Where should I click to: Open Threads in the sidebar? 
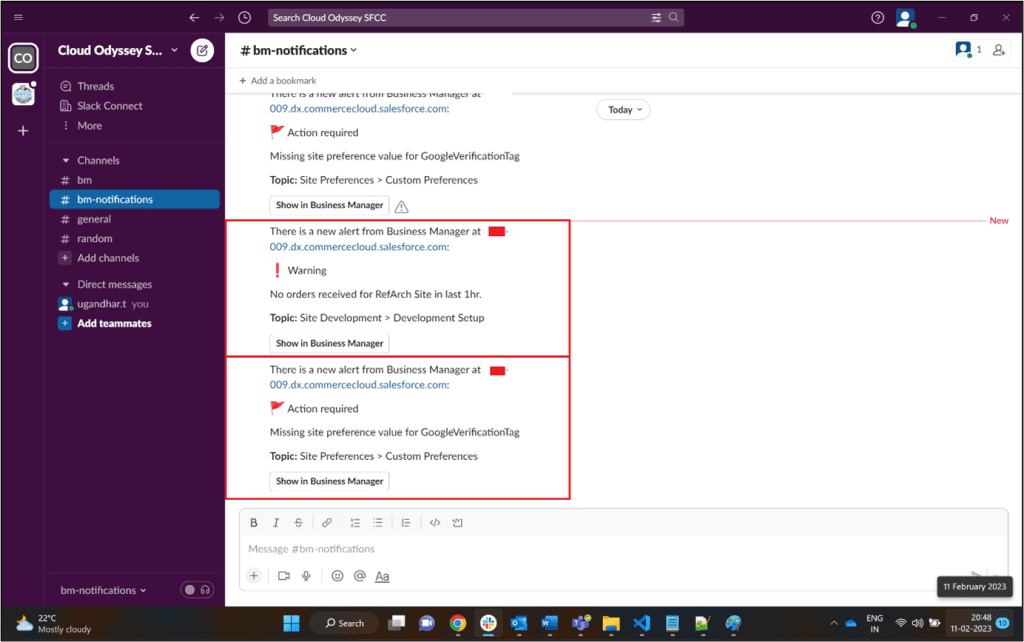tap(95, 86)
